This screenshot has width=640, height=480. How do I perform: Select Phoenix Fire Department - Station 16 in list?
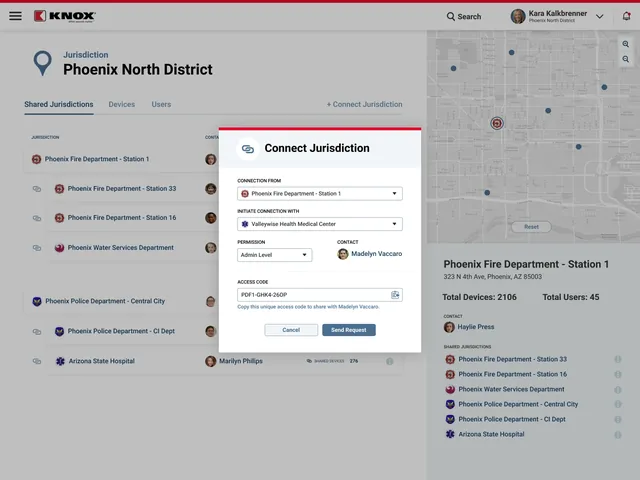122,218
